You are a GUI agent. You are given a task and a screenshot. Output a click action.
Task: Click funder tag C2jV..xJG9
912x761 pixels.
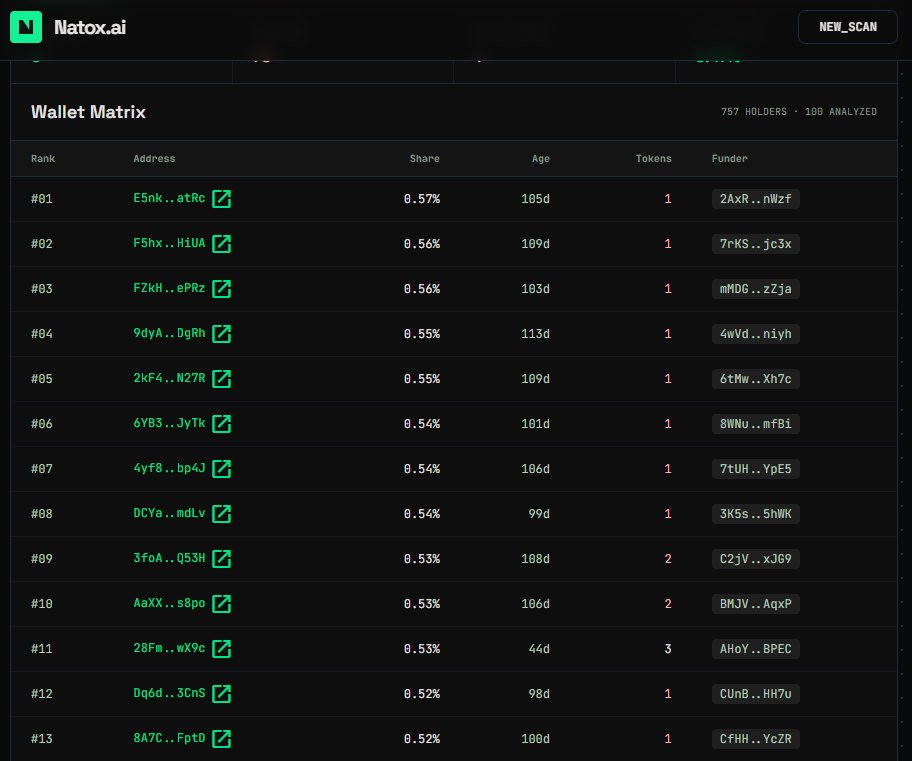click(756, 559)
